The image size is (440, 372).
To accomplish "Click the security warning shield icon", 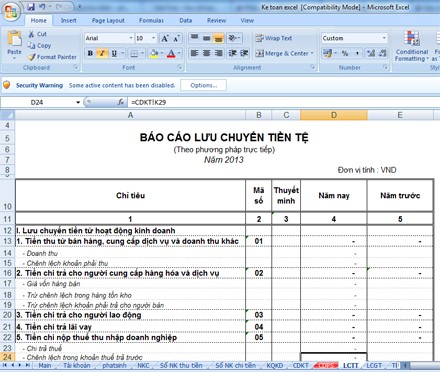I will tap(7, 85).
